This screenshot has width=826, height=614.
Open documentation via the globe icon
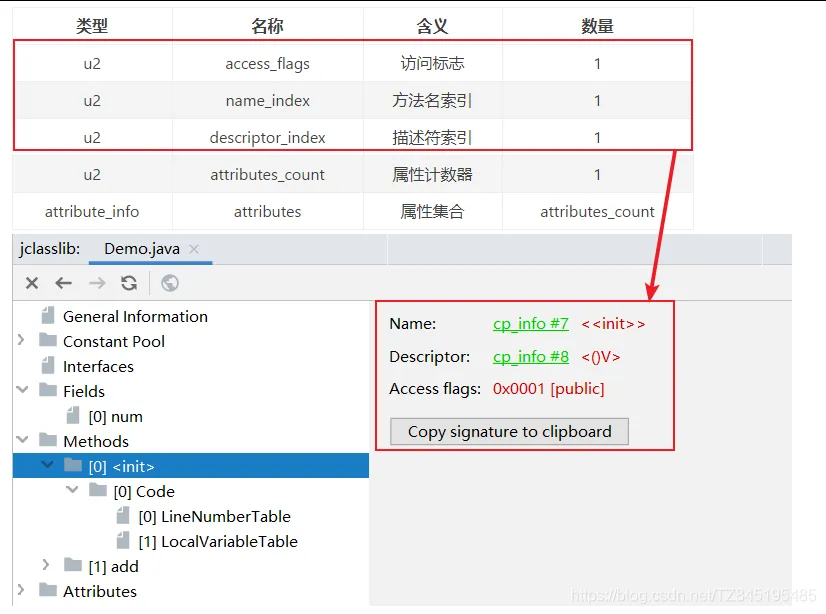pyautogui.click(x=169, y=283)
